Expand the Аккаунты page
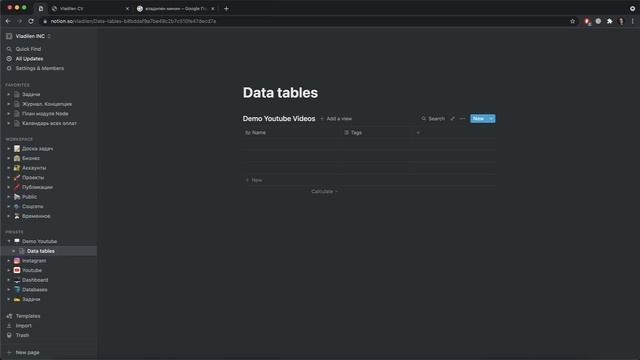Viewport: 640px width, 360px height. tap(9, 168)
